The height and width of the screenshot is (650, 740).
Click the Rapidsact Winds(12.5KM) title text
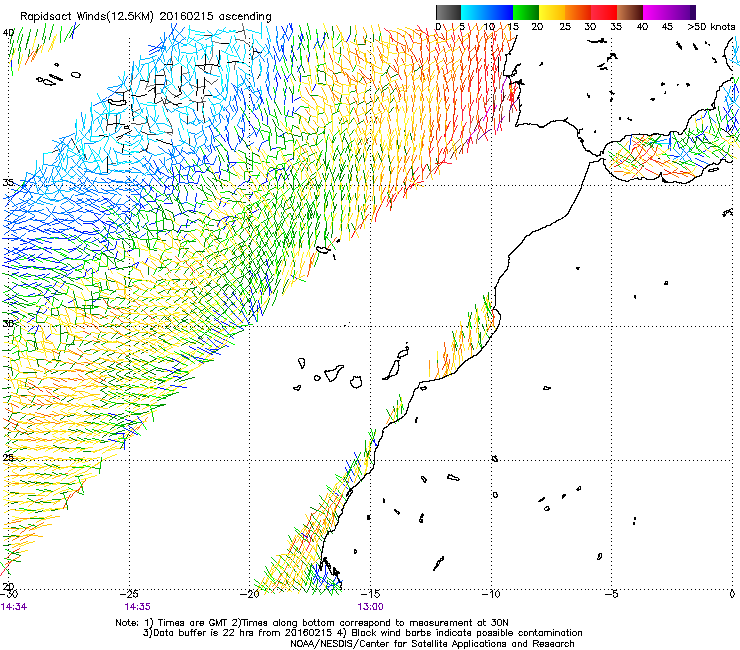point(146,16)
